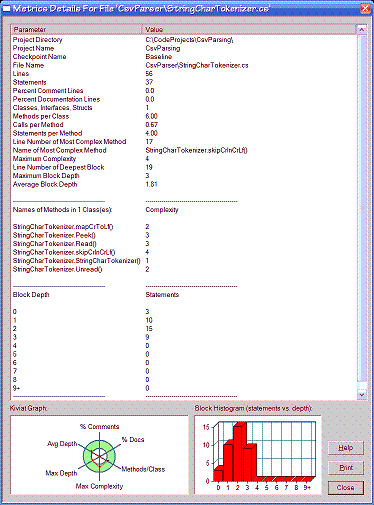Select the StringCharTokenizer.Read() method row
The width and height of the screenshot is (374, 505).
point(184,244)
